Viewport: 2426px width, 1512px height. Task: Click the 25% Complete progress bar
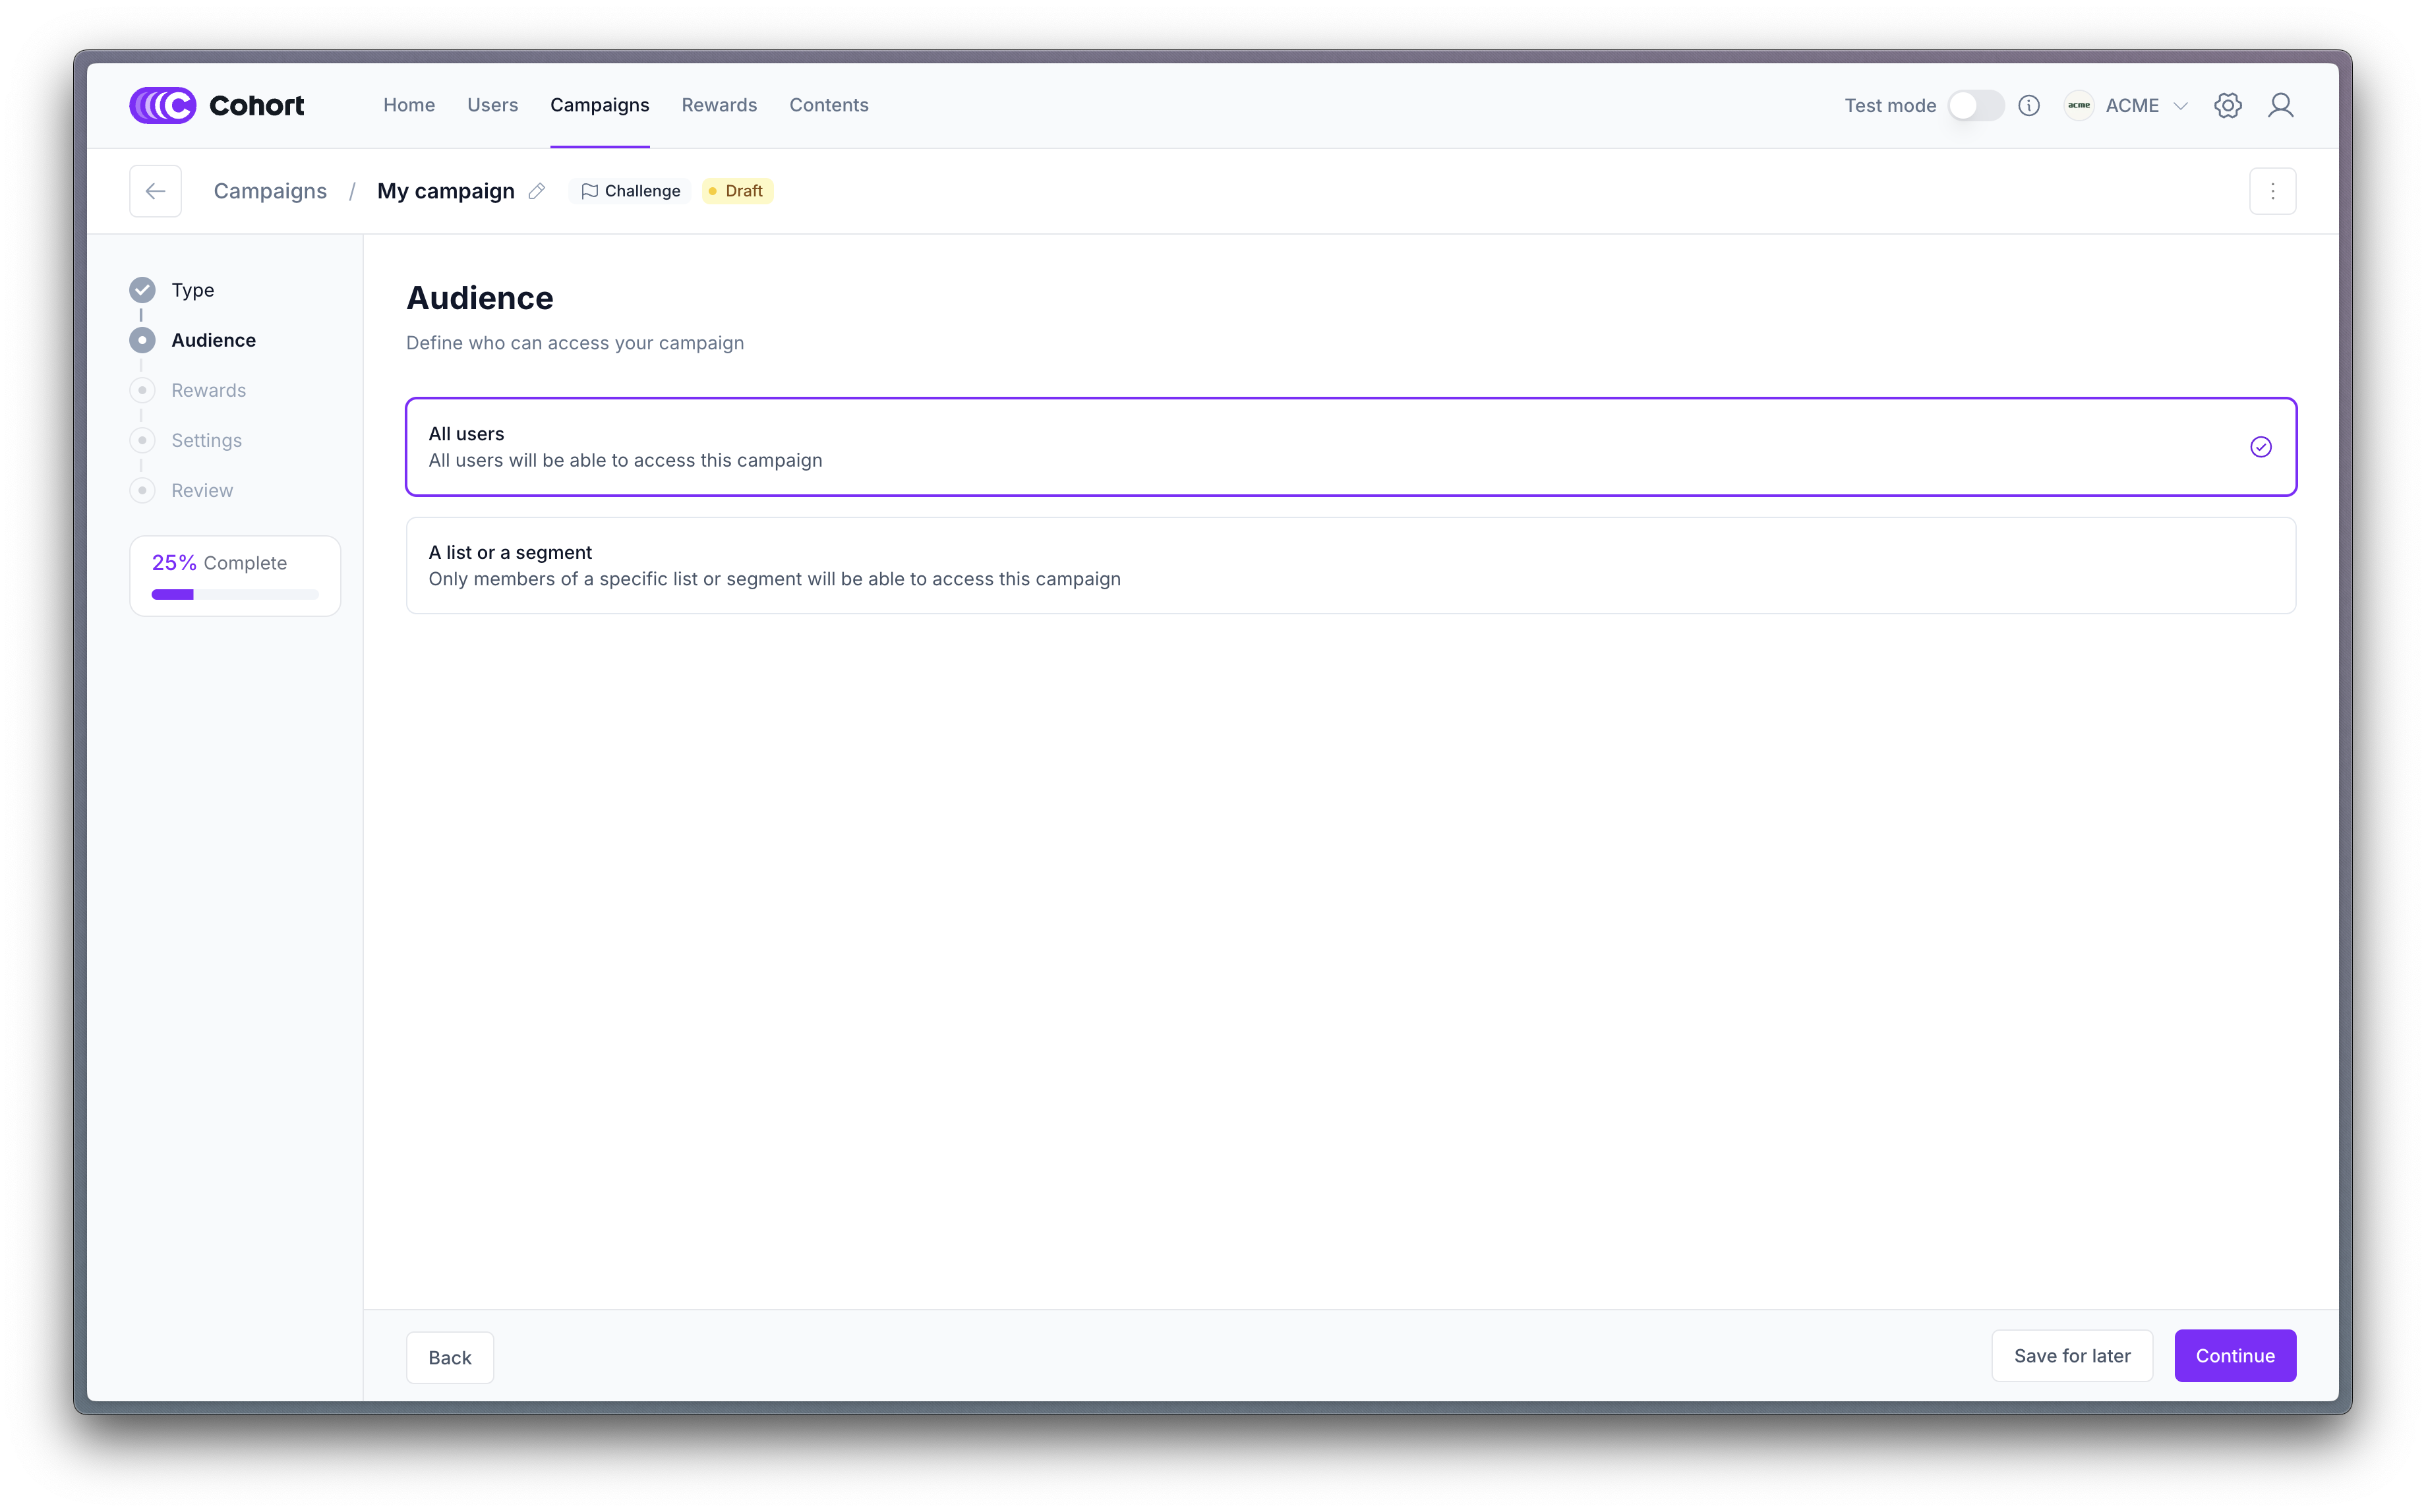click(x=235, y=594)
